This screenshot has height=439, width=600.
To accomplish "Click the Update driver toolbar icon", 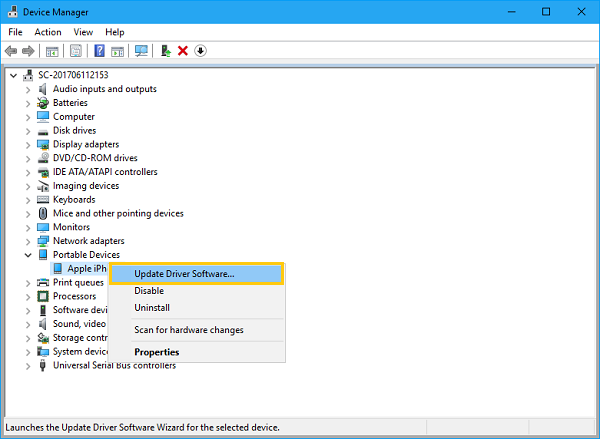I will pos(166,51).
